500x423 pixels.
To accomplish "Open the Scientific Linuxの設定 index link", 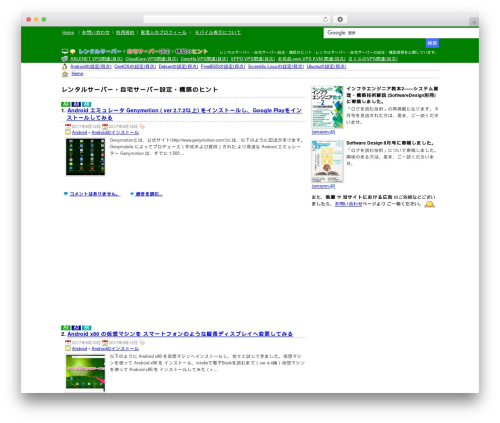I will [276, 66].
